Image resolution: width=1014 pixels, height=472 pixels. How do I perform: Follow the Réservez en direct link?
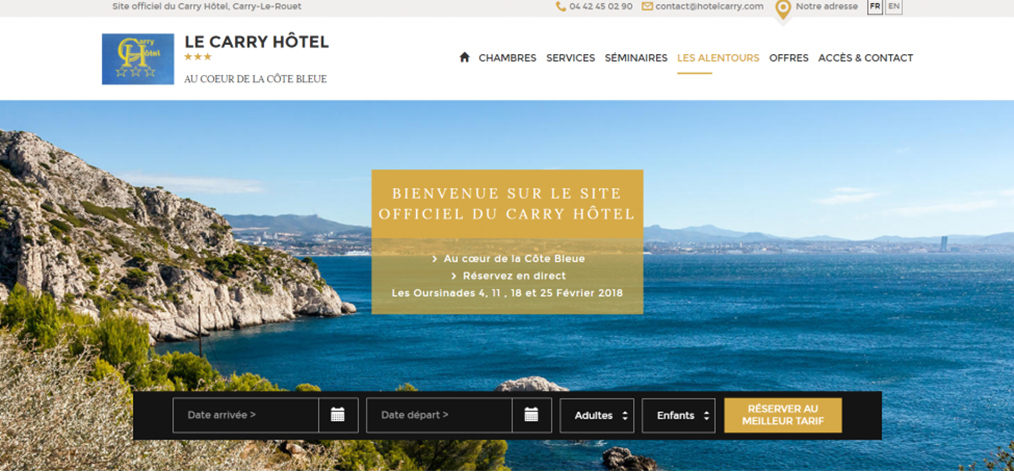(x=508, y=276)
